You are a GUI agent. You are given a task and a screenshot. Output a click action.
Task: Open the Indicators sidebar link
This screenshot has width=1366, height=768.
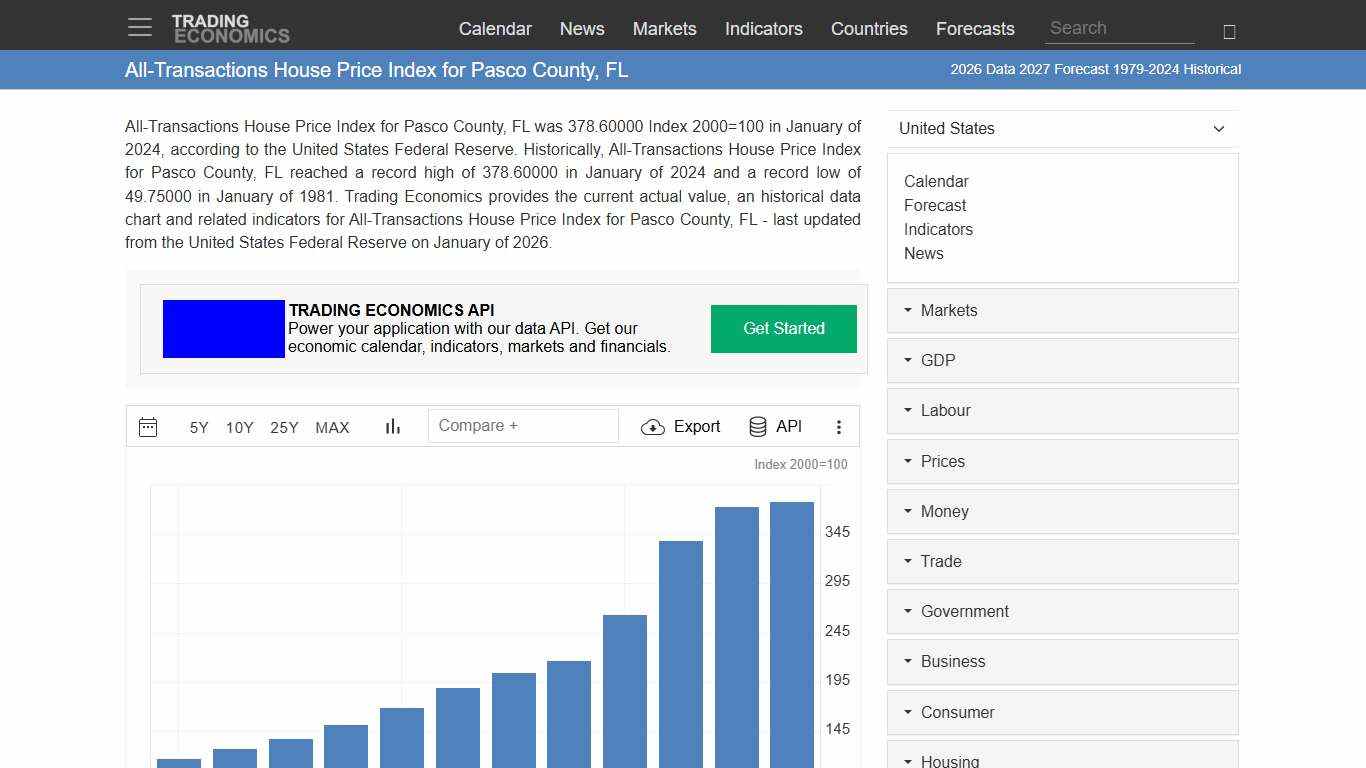tap(939, 229)
